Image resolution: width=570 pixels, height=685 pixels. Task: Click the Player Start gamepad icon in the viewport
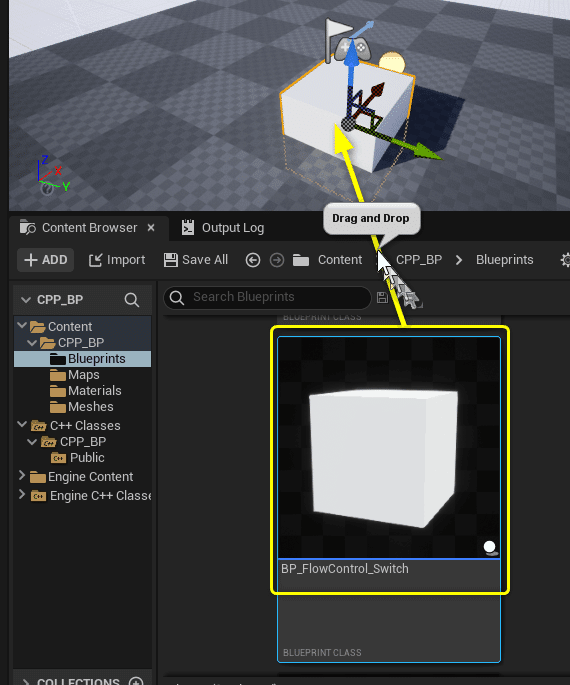353,47
